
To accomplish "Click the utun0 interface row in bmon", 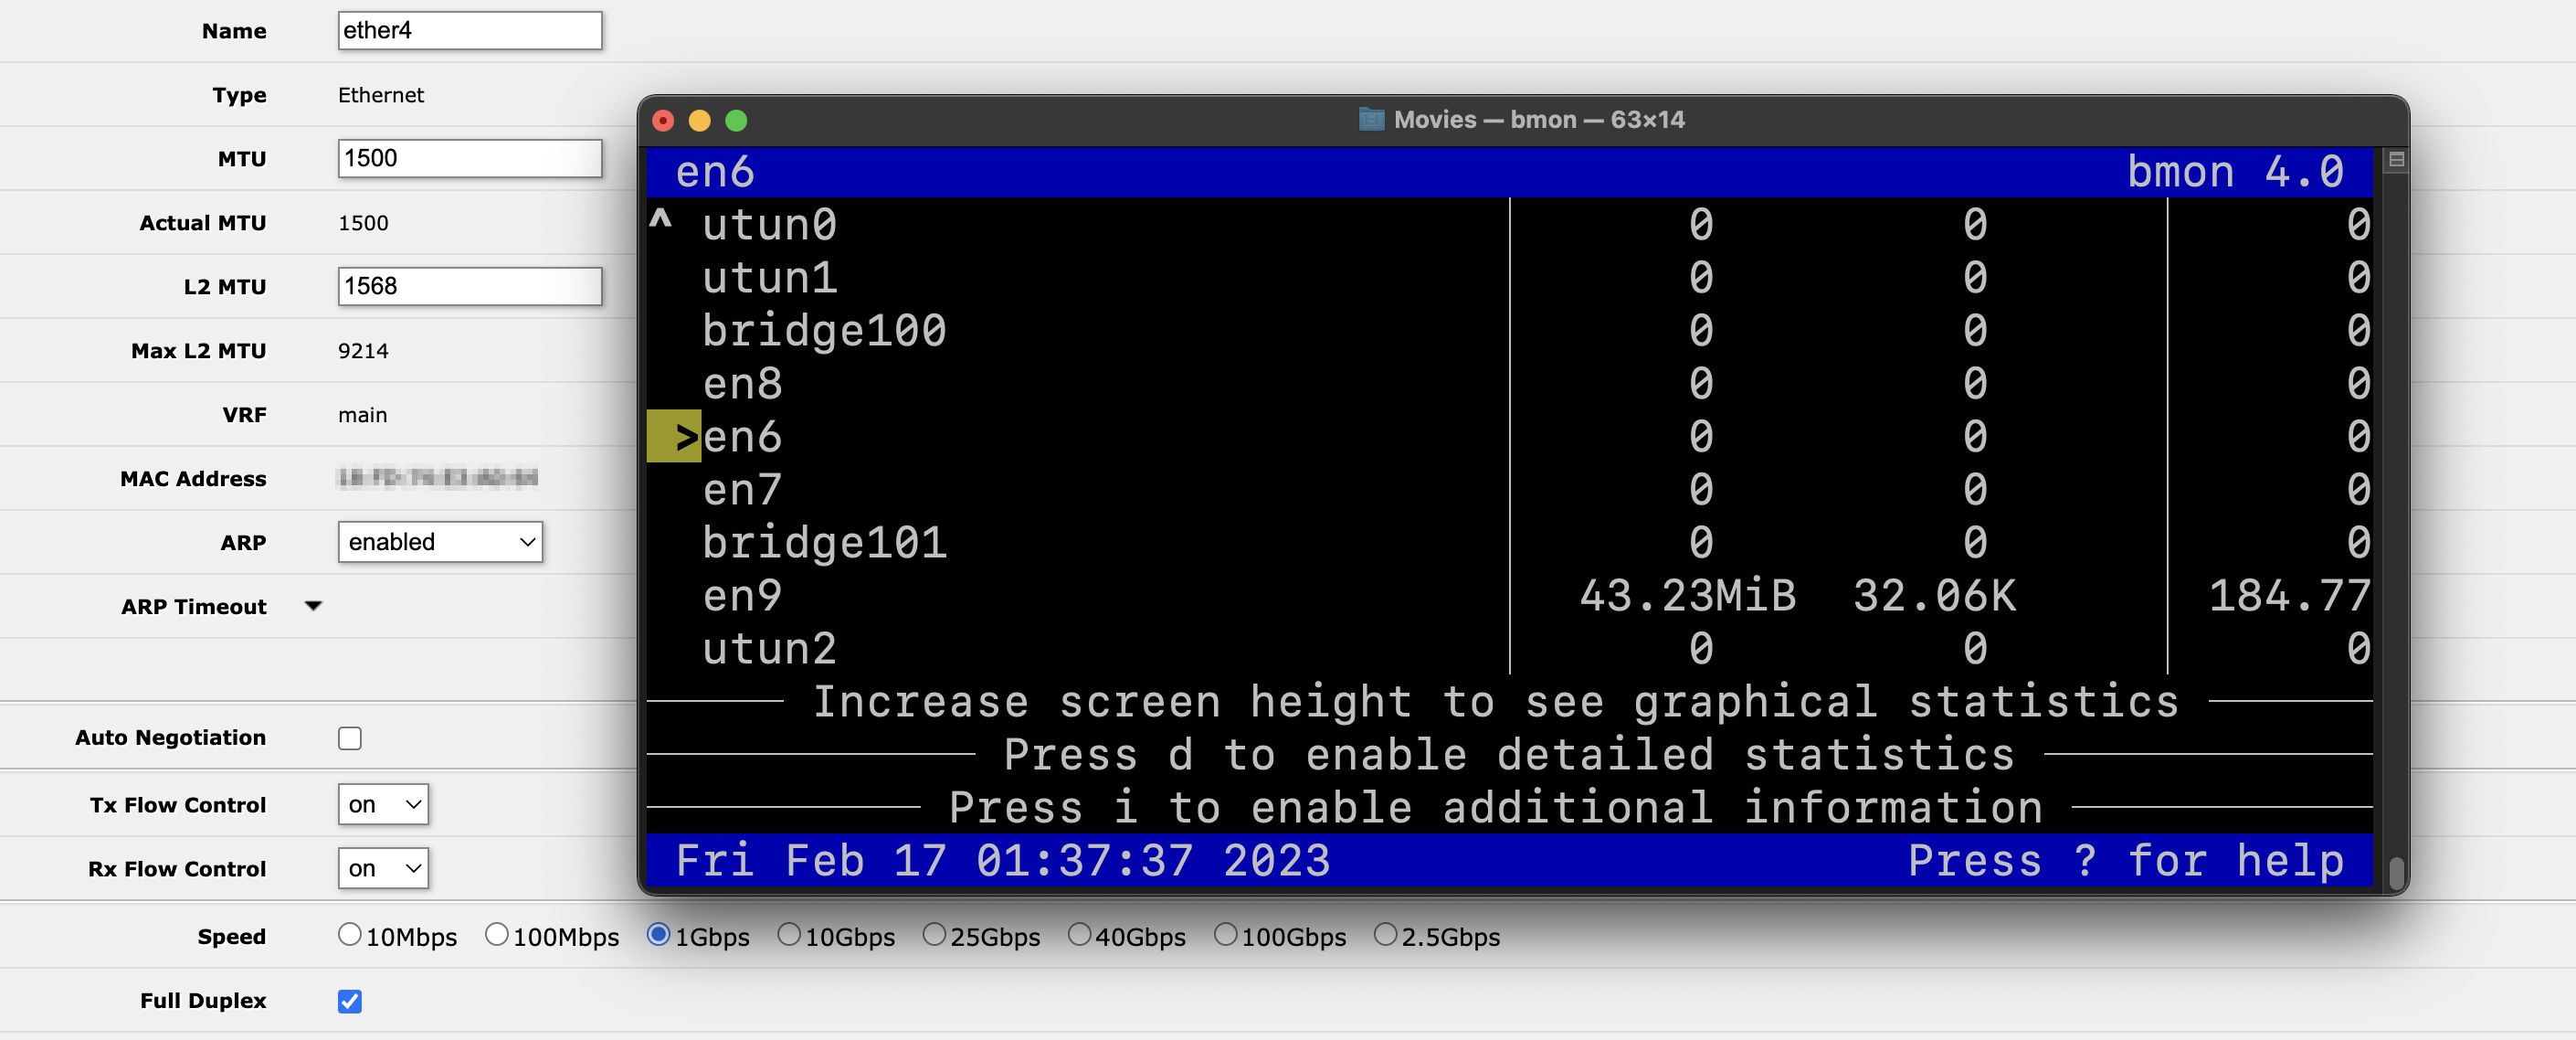I will [1510, 224].
